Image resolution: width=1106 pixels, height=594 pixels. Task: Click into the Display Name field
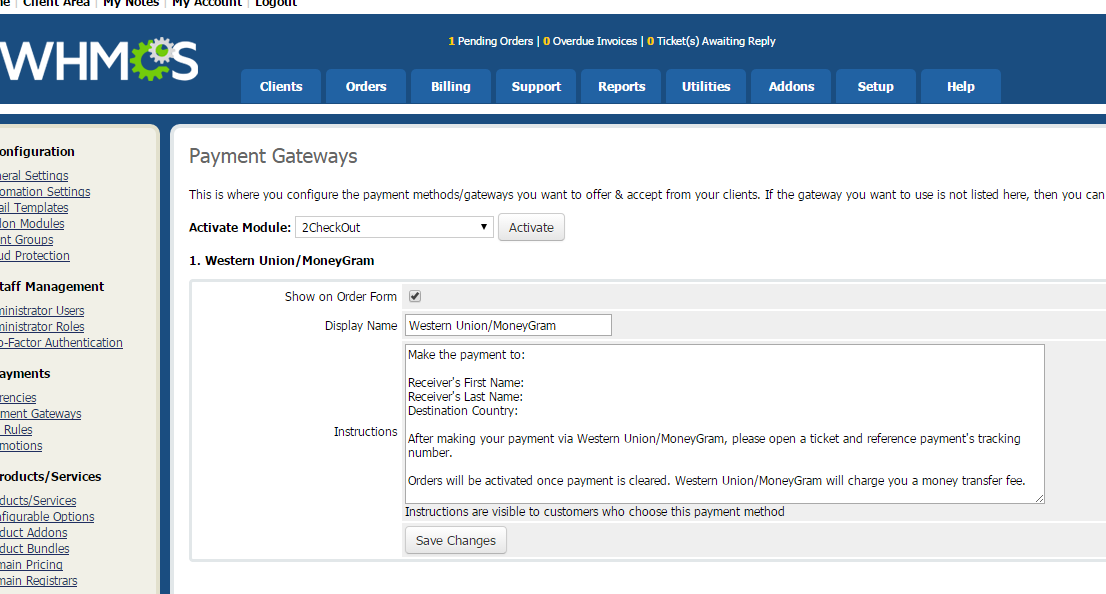(x=508, y=325)
